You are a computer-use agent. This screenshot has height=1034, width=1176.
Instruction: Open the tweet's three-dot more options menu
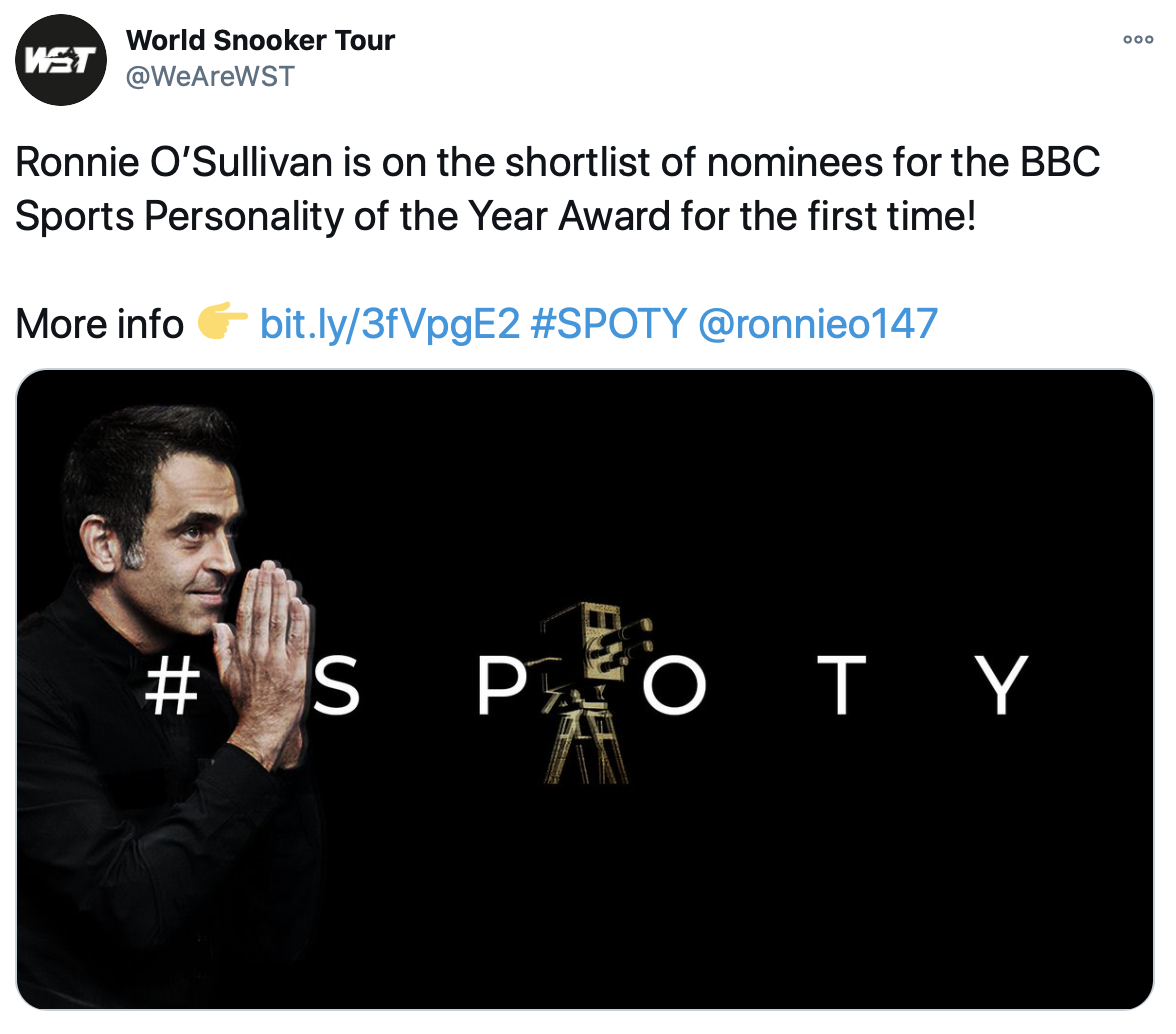pos(1138,40)
